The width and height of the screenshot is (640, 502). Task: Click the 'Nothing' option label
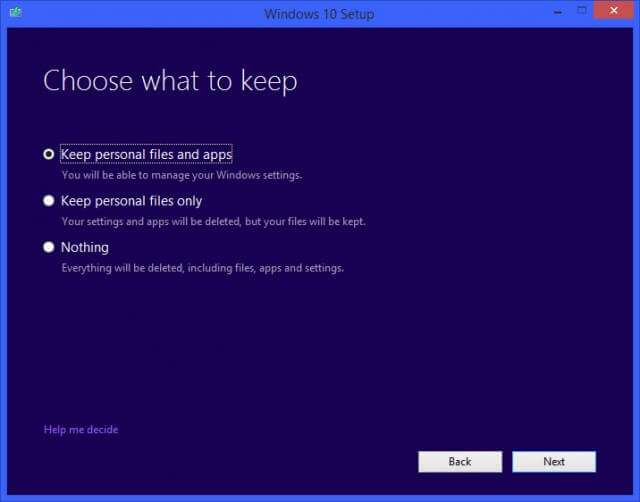[x=85, y=247]
